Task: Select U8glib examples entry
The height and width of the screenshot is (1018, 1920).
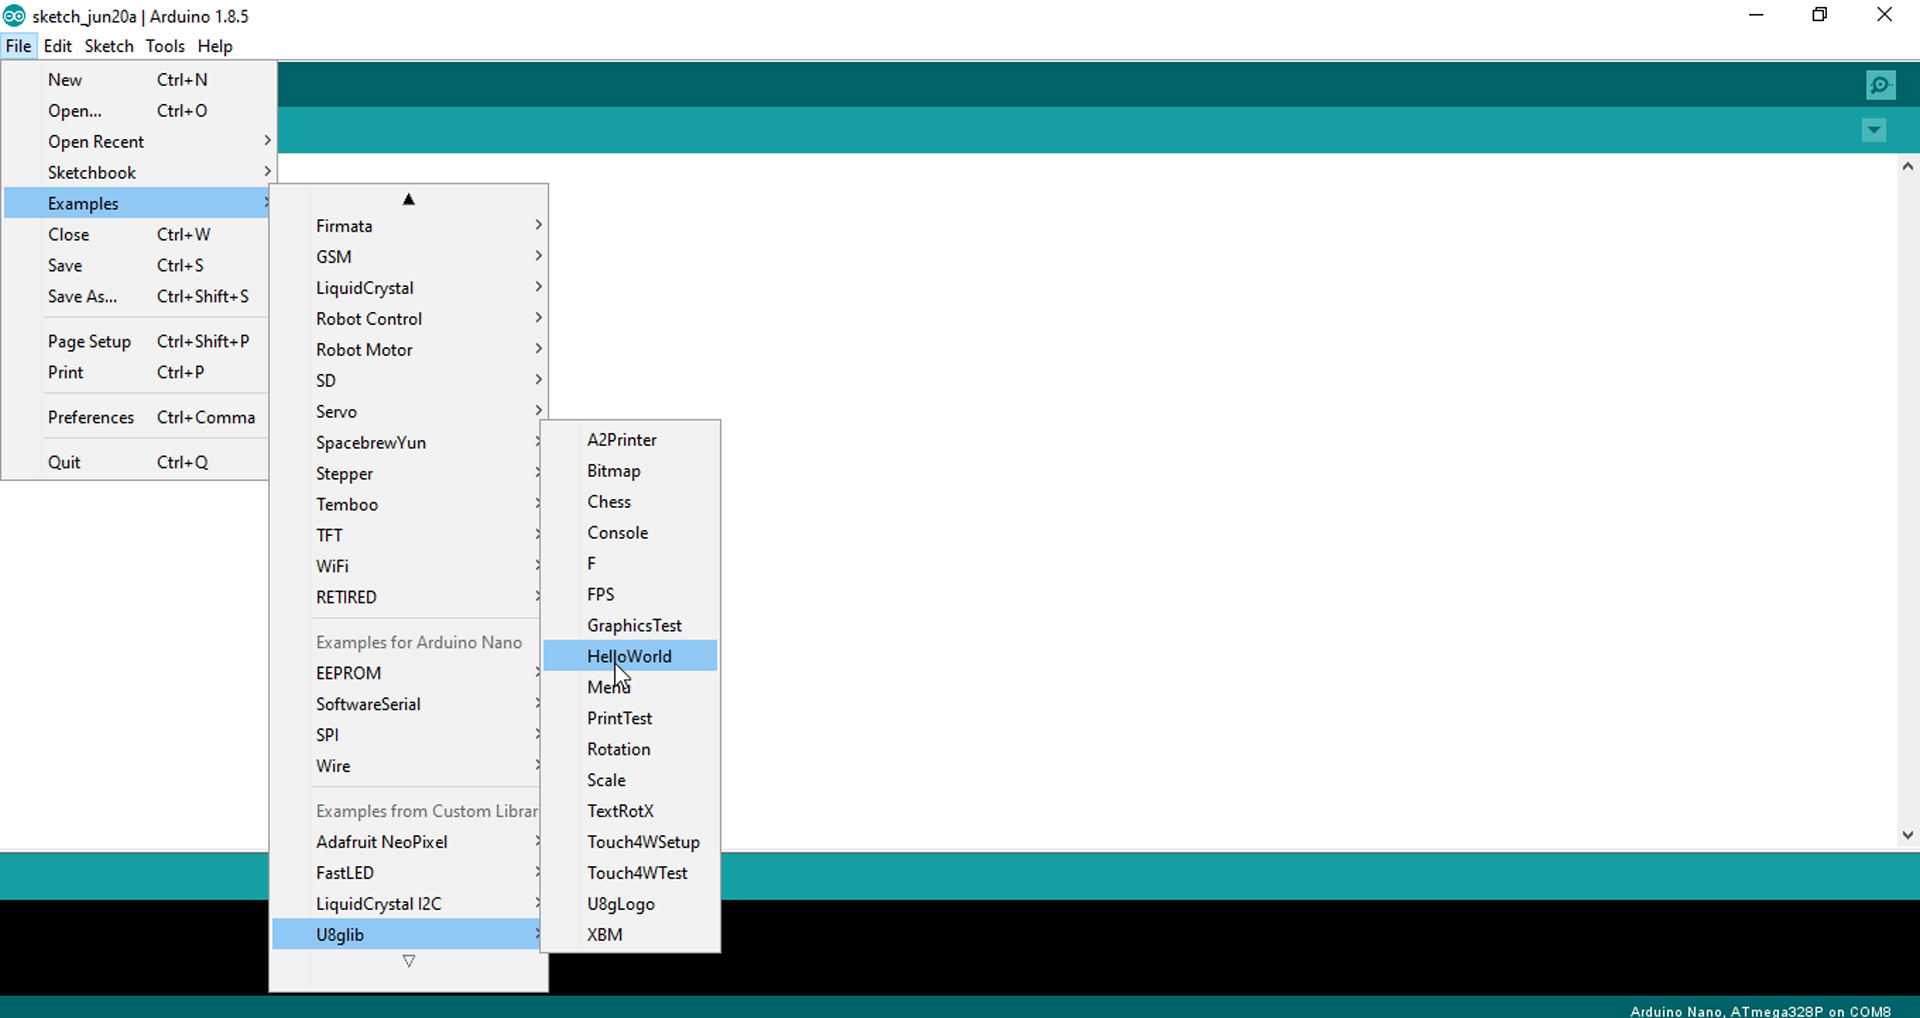Action: tap(406, 936)
